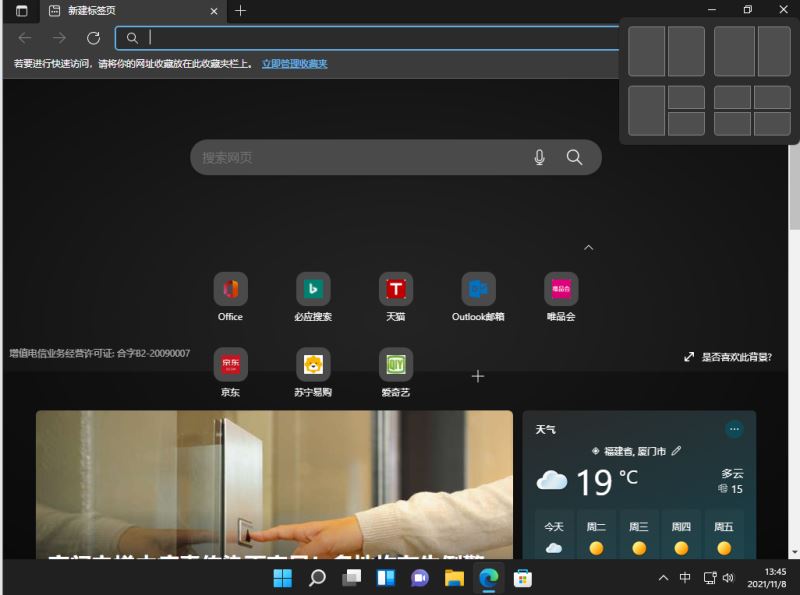Screen dimensions: 800x595
Task: Open the 苏宁易购 quick link
Action: tap(313, 373)
